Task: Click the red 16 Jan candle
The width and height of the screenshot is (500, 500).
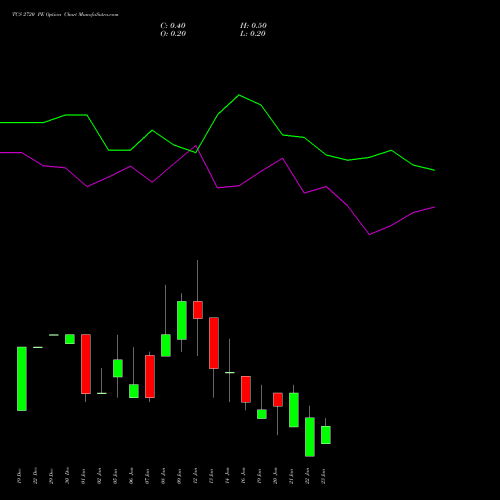Action: [x=246, y=389]
